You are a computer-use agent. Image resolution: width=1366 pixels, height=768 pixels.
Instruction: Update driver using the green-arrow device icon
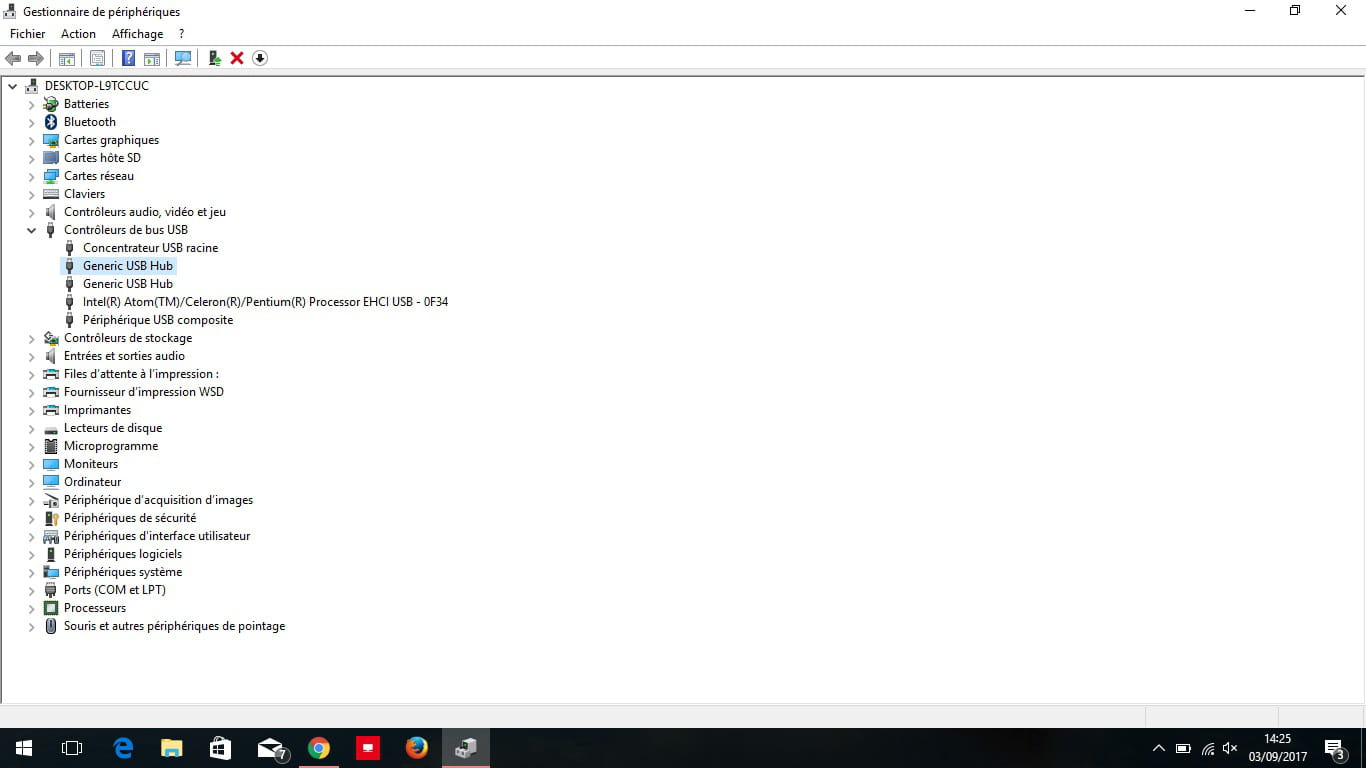pyautogui.click(x=214, y=58)
